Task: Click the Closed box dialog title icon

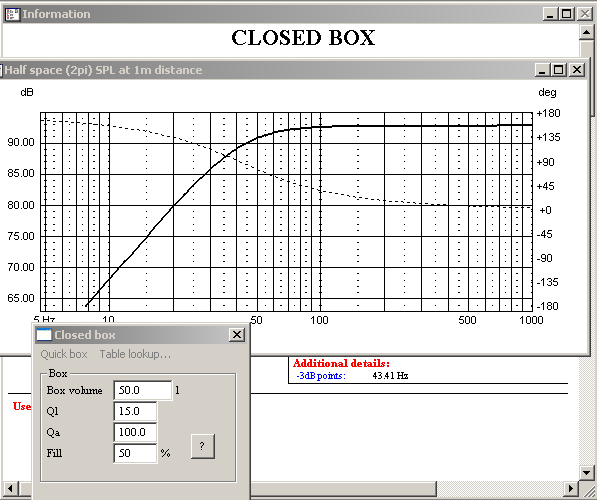Action: coord(43,335)
